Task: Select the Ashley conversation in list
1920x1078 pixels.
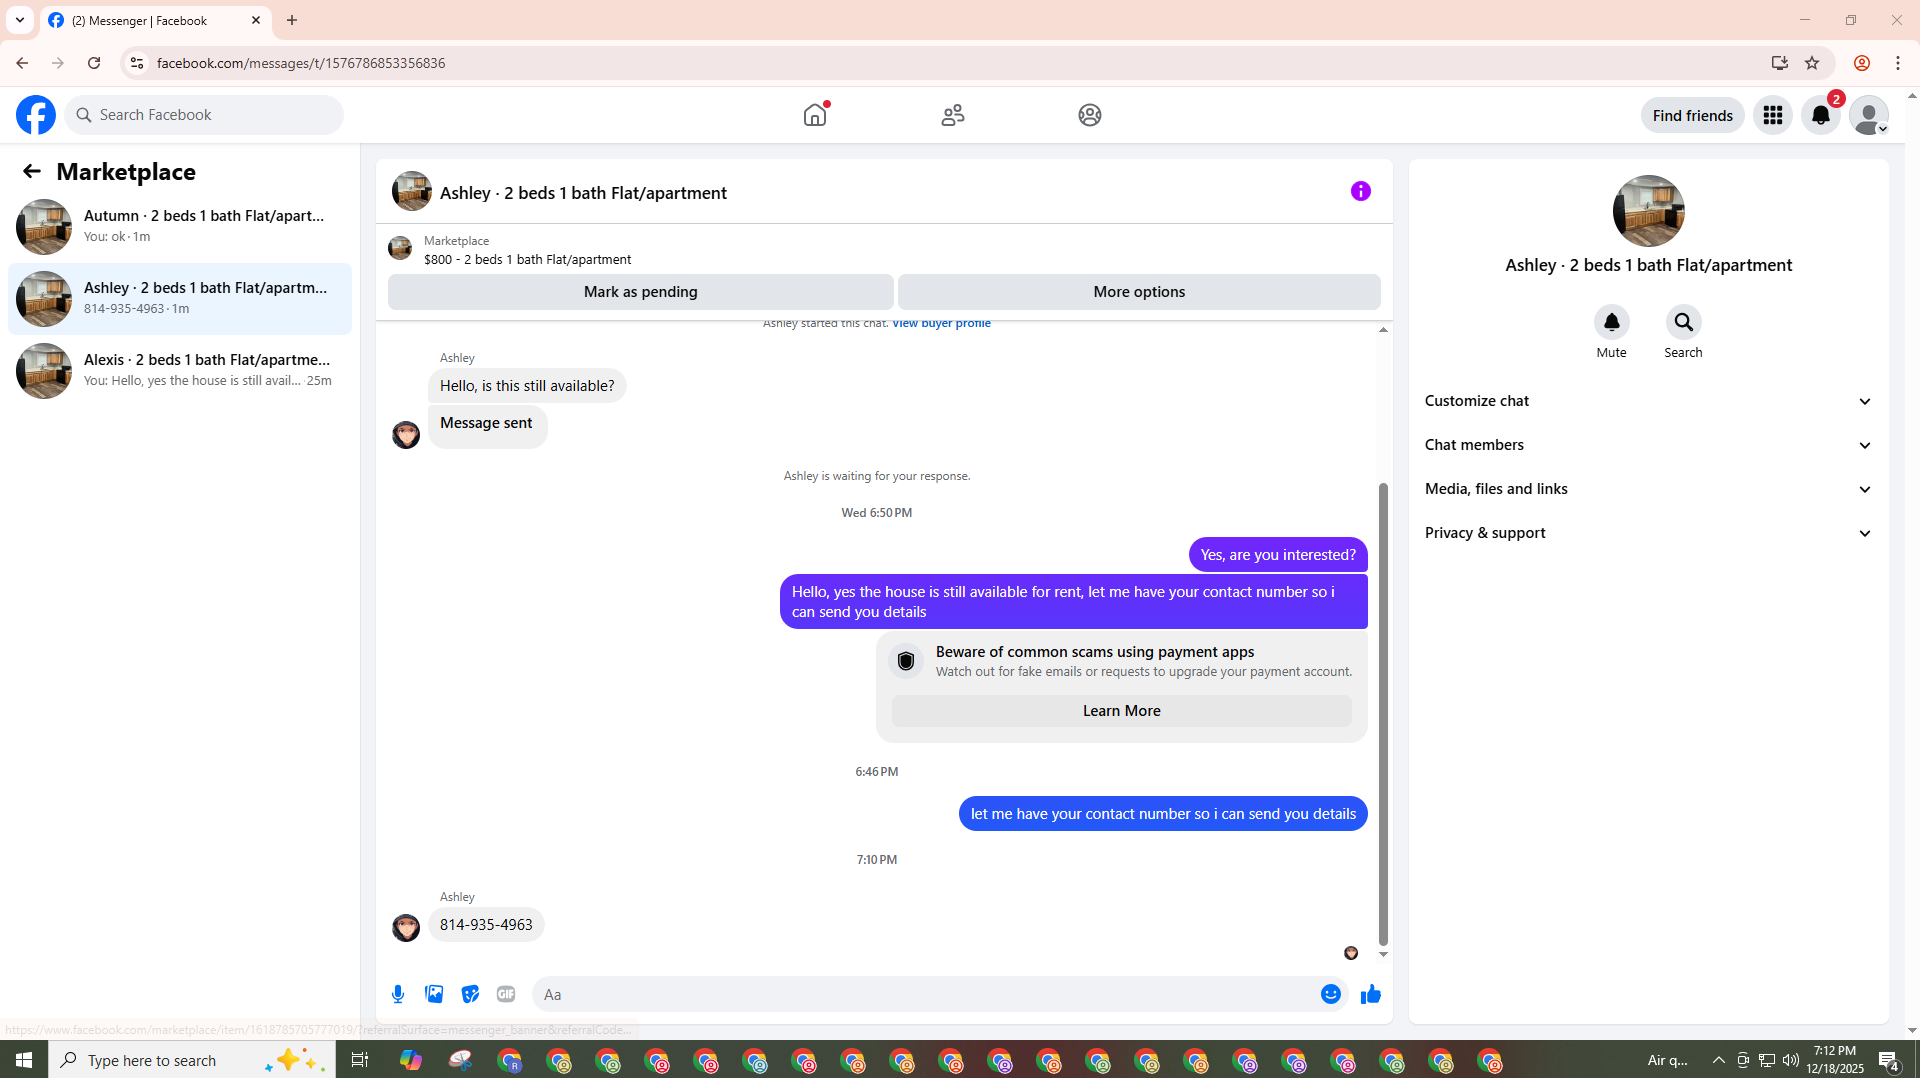Action: (180, 298)
